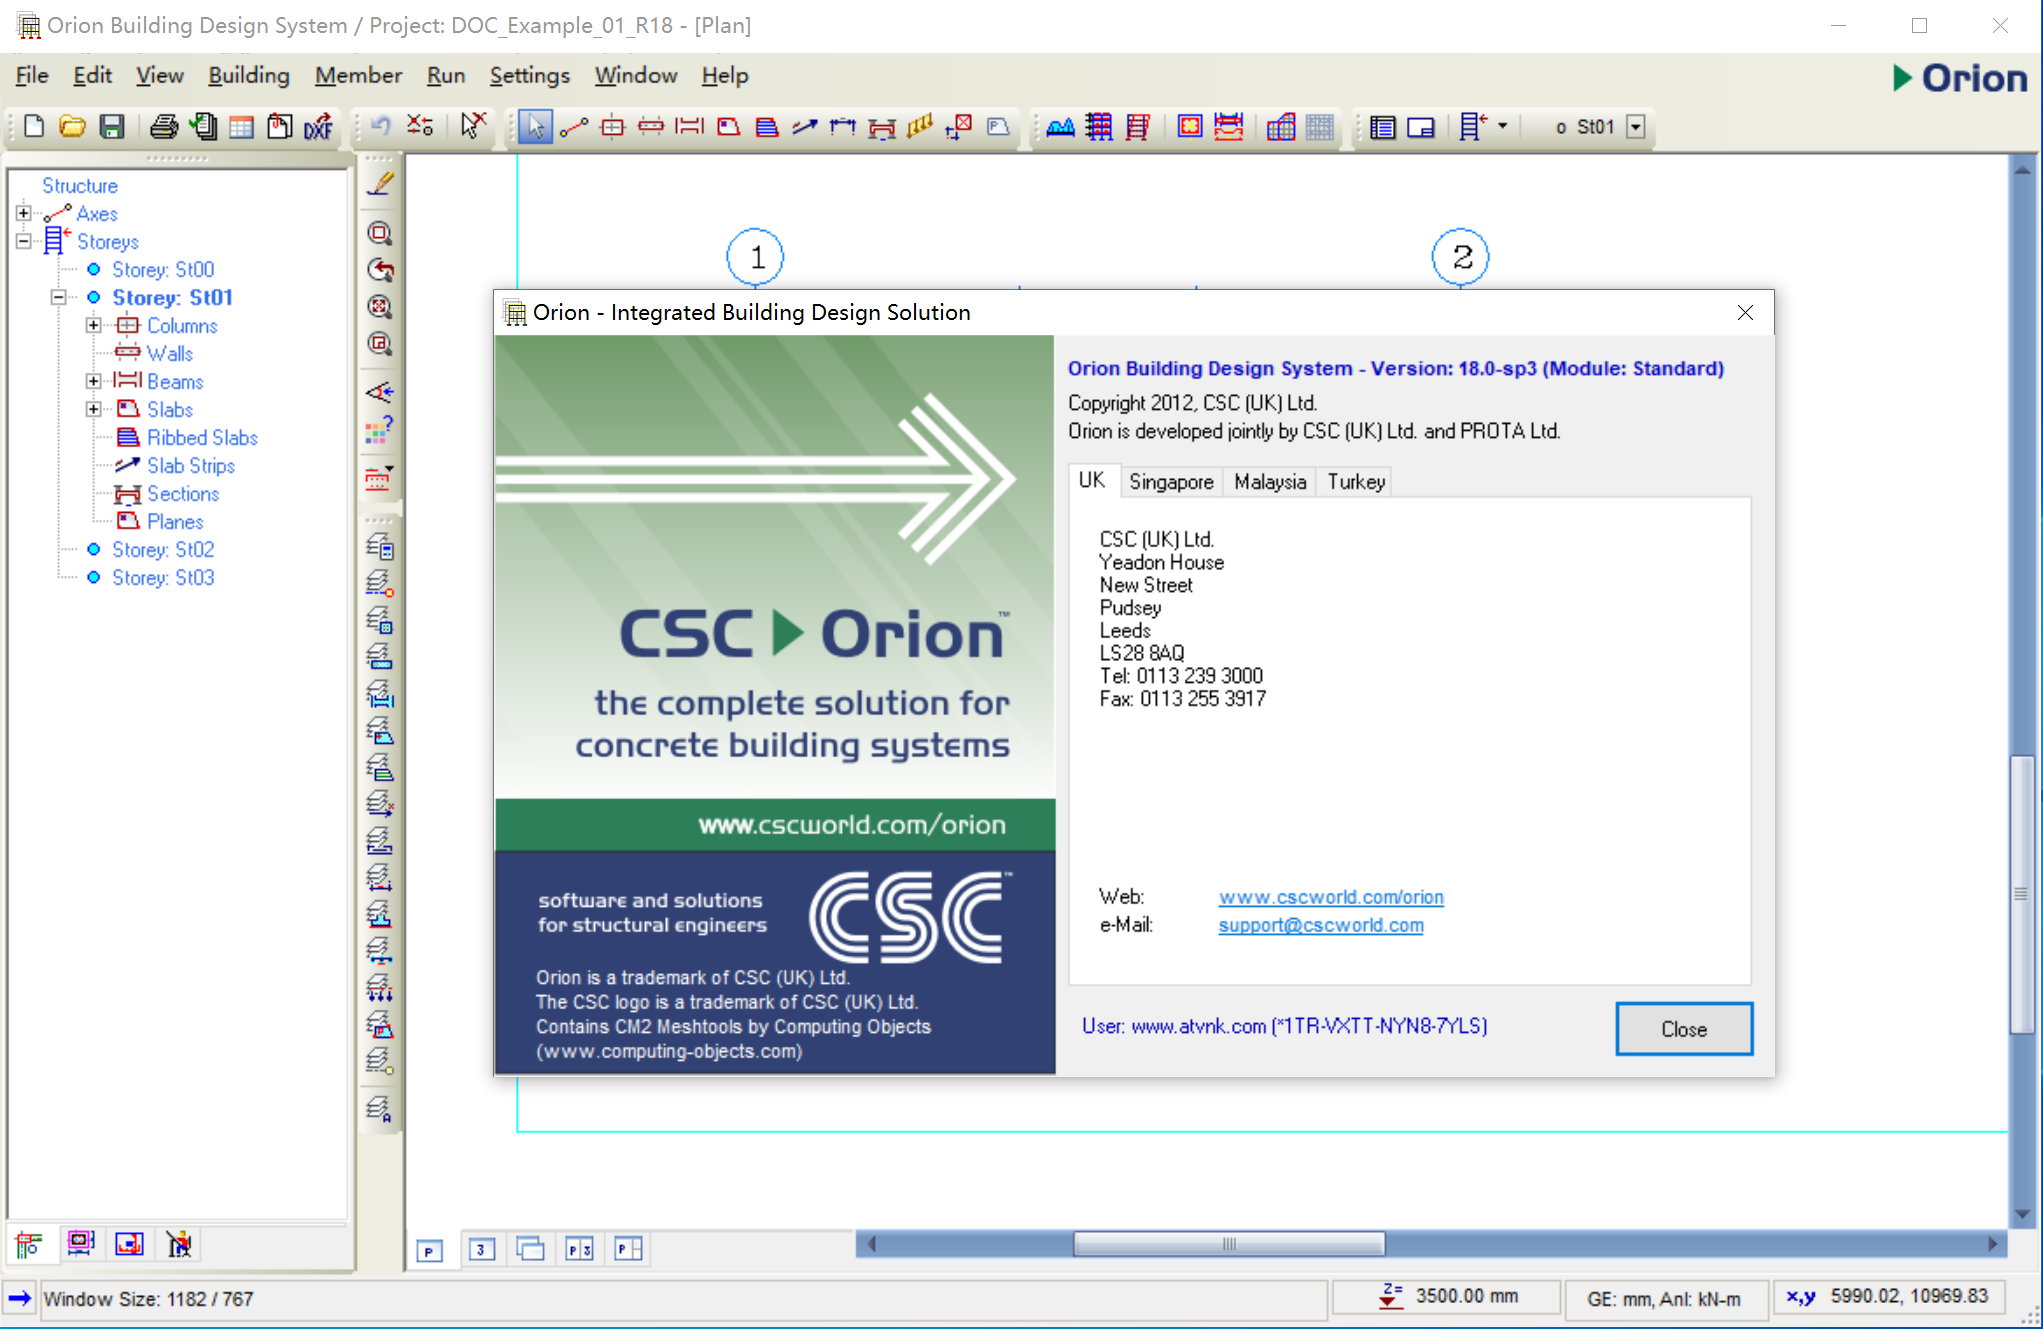Select the pointer selection tool

pos(535,127)
